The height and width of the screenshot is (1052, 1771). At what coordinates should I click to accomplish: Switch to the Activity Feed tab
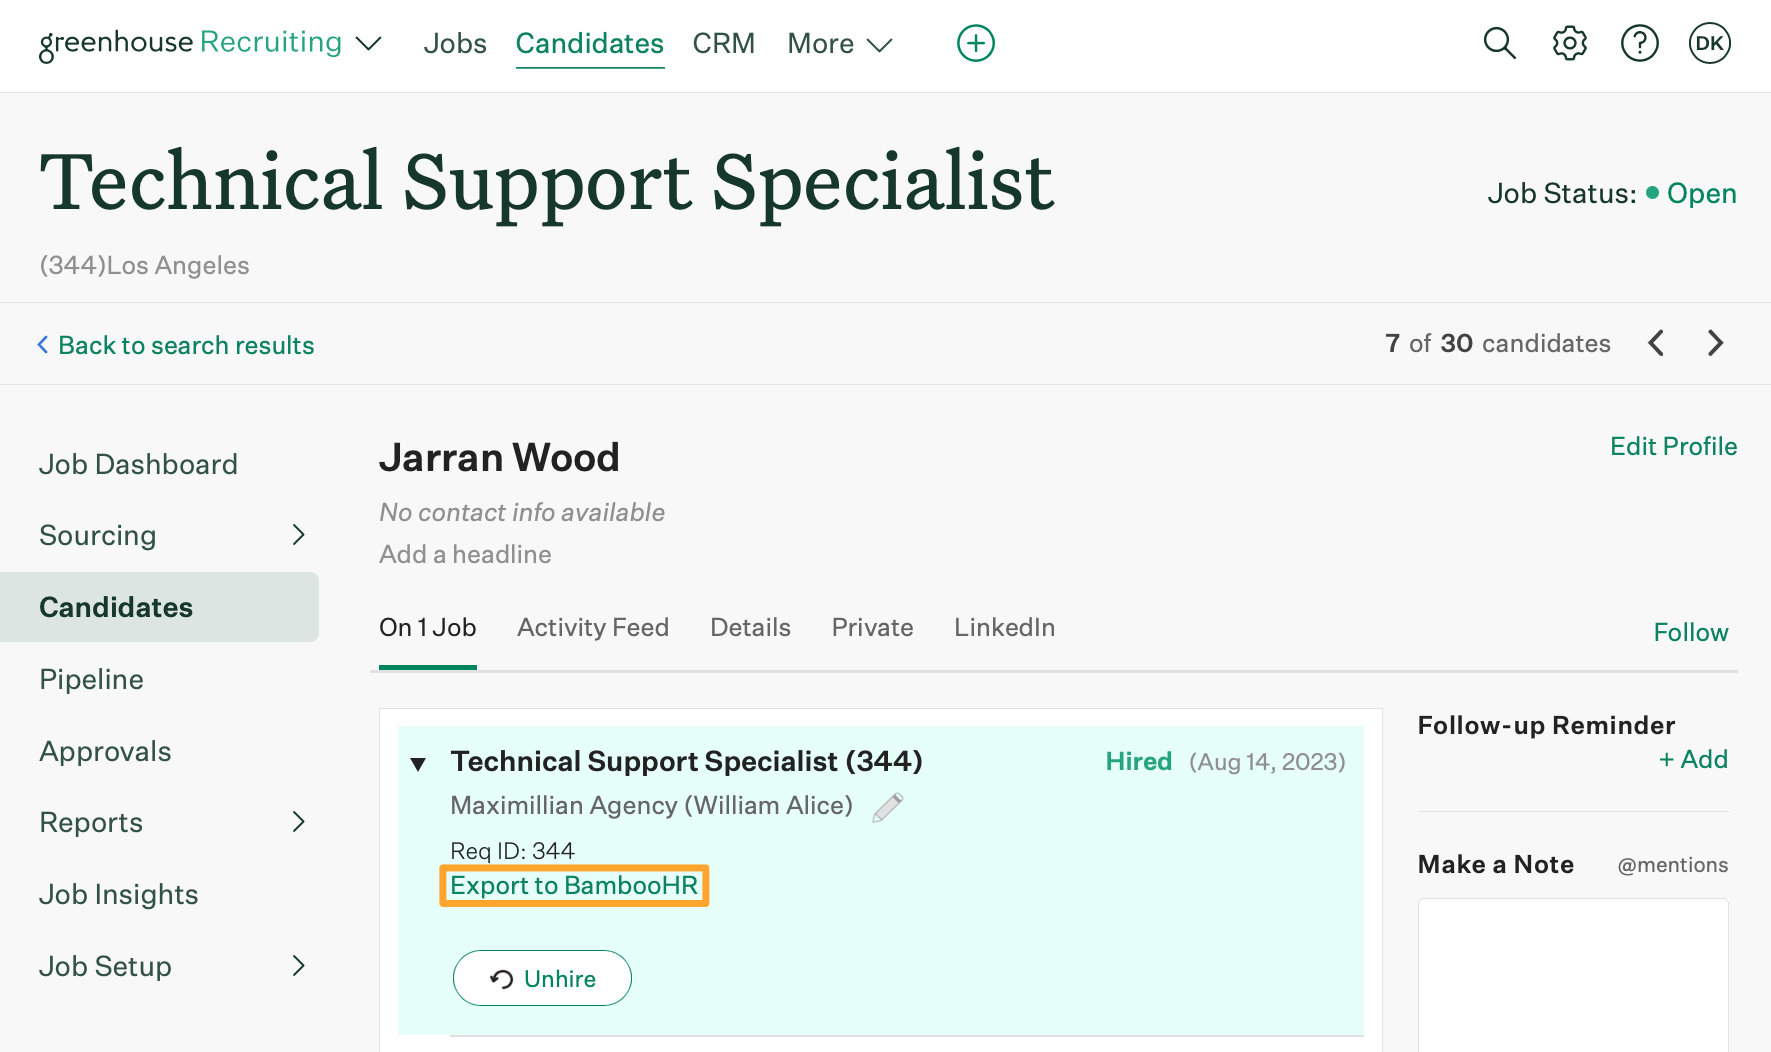click(x=593, y=627)
